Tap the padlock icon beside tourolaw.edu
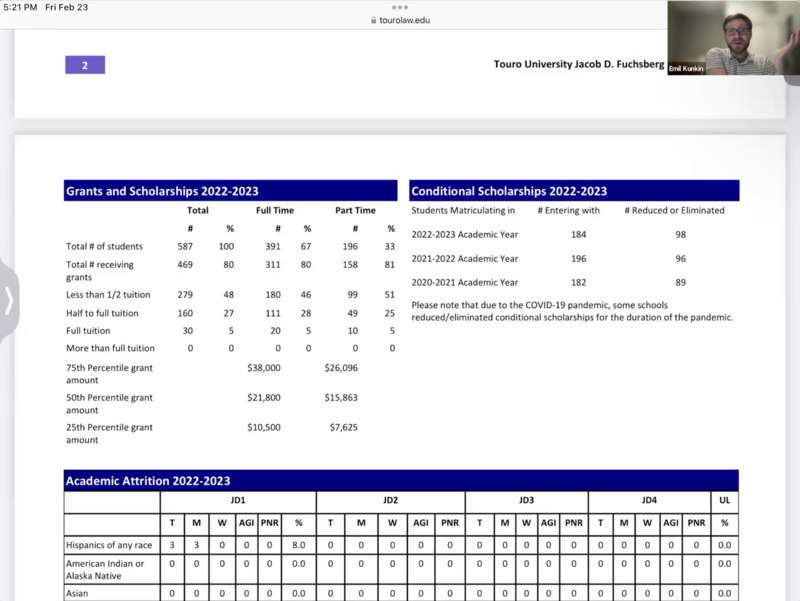 click(373, 20)
